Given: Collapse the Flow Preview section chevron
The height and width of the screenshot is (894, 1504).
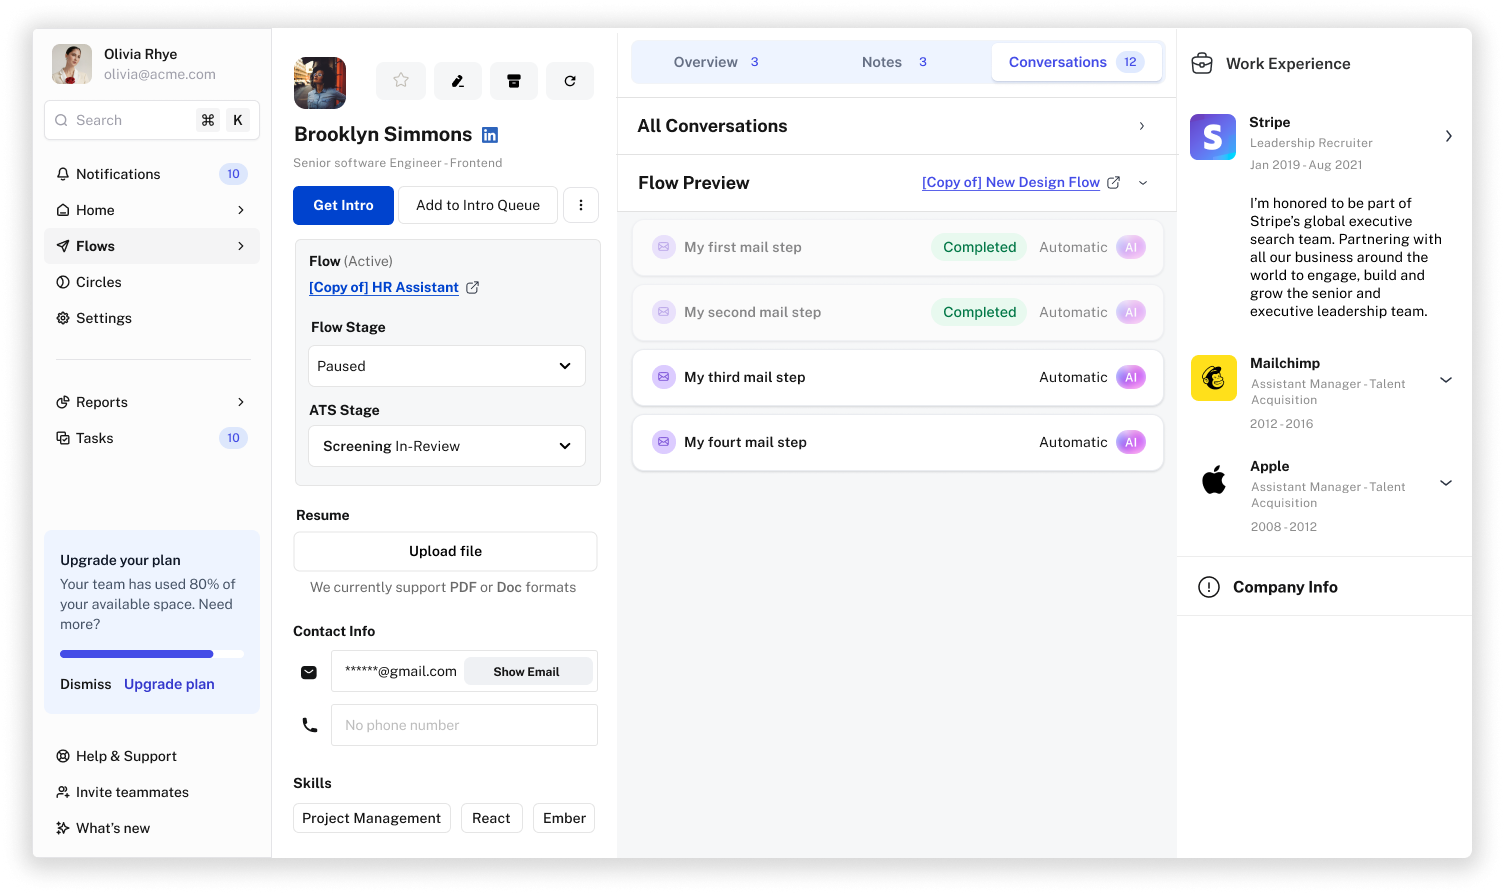Looking at the screenshot, I should coord(1143,183).
